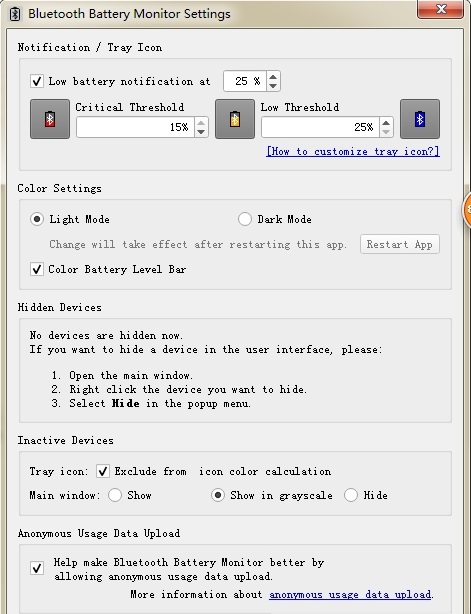
Task: Choose Show for inactive devices in main window
Action: point(115,495)
